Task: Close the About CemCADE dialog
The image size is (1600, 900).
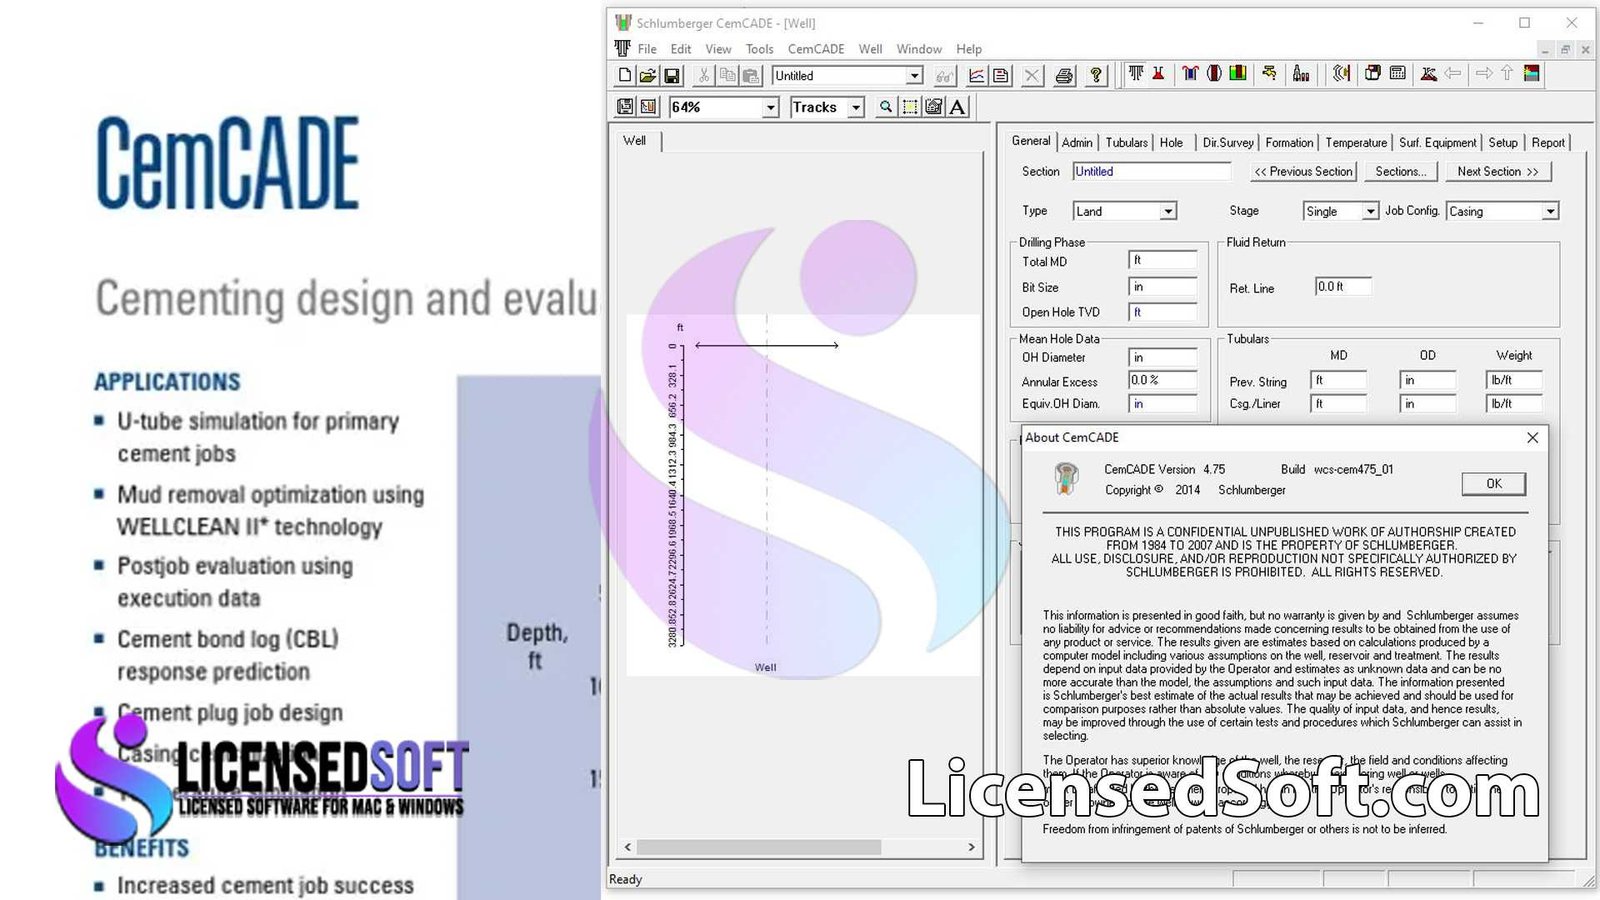Action: coord(1533,438)
